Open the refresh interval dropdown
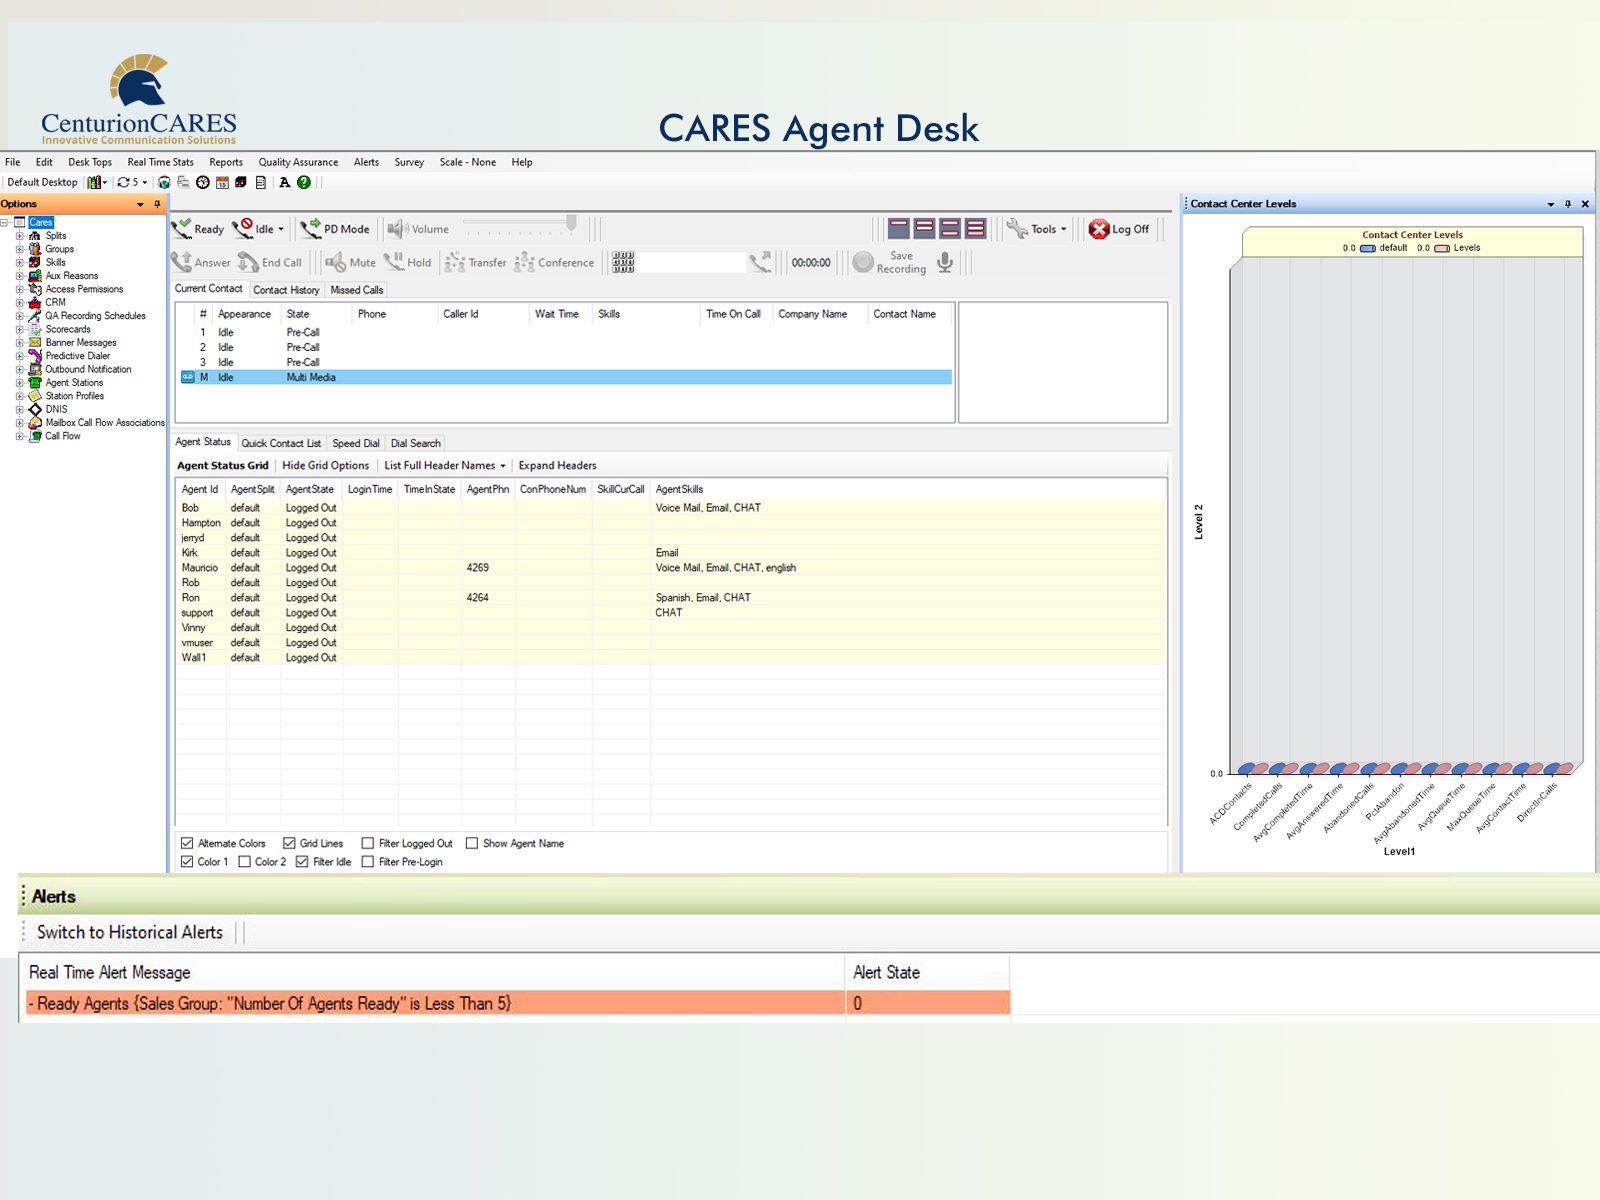The height and width of the screenshot is (1200, 1600). pyautogui.click(x=145, y=182)
